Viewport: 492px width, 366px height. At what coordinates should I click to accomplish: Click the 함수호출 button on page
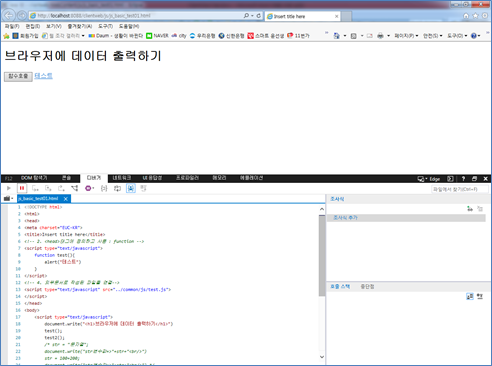point(18,76)
